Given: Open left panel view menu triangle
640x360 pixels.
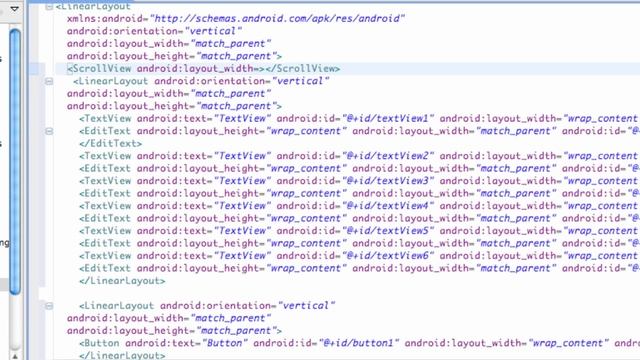Looking at the screenshot, I should pyautogui.click(x=15, y=8).
